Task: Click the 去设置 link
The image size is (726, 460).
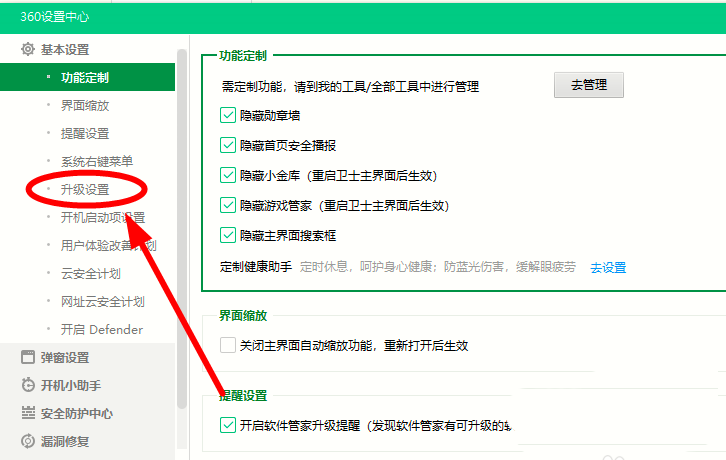Action: pos(607,267)
